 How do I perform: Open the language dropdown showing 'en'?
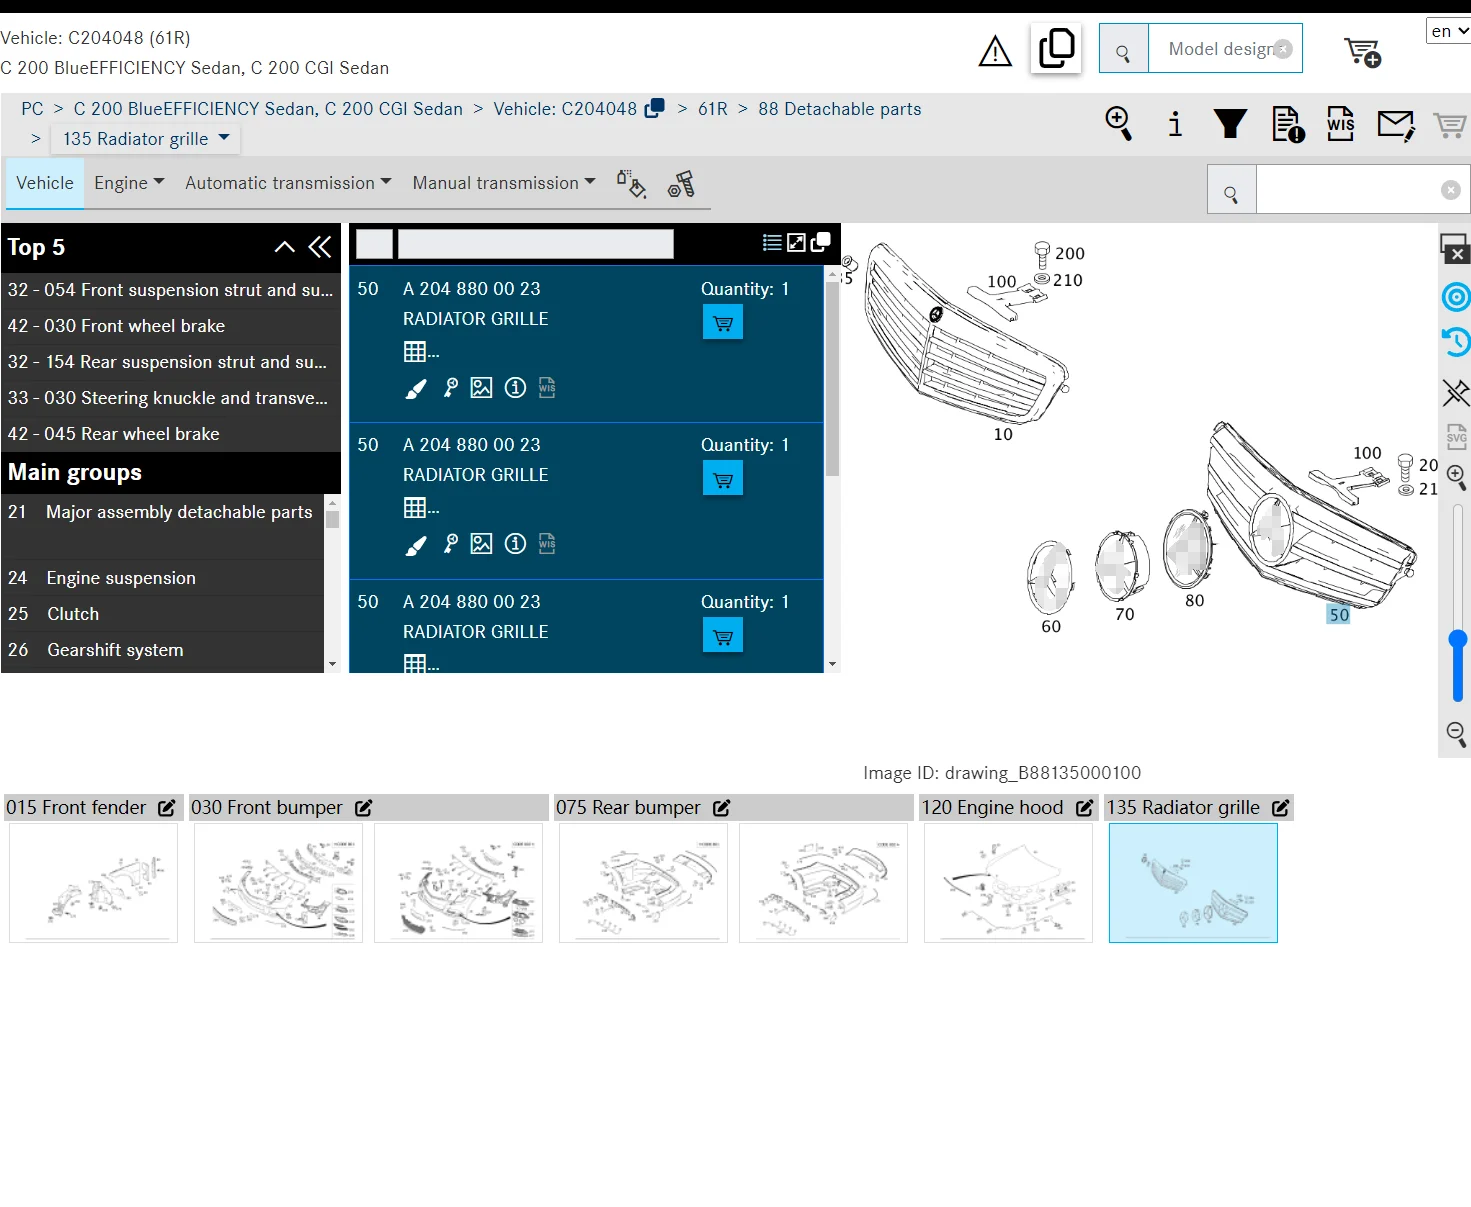(x=1448, y=31)
